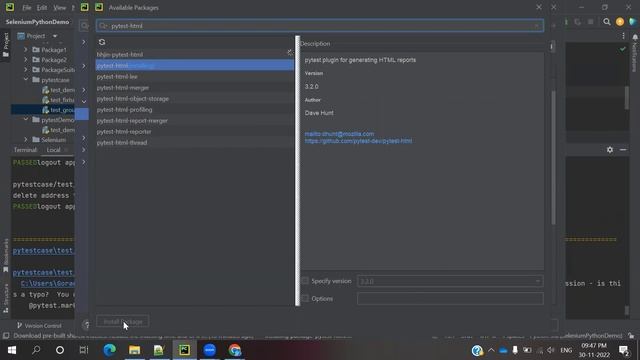640x360 pixels.
Task: Click the vertical splitter between list and description
Action: (x=298, y=171)
